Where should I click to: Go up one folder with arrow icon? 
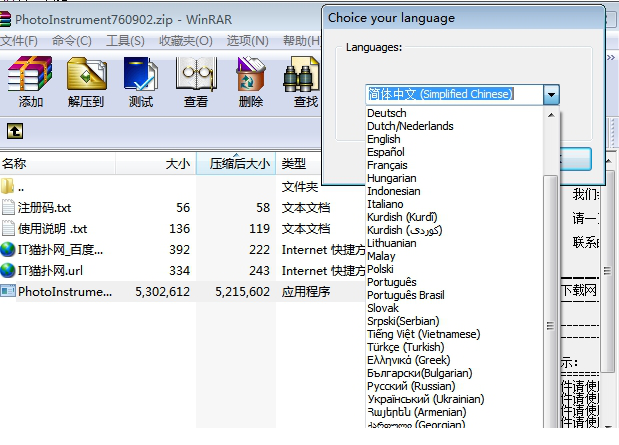tap(15, 131)
